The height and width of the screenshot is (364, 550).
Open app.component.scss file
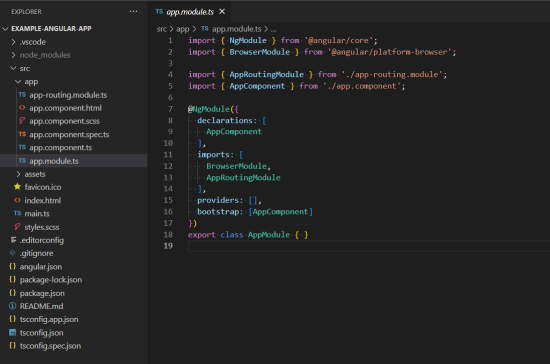64,121
